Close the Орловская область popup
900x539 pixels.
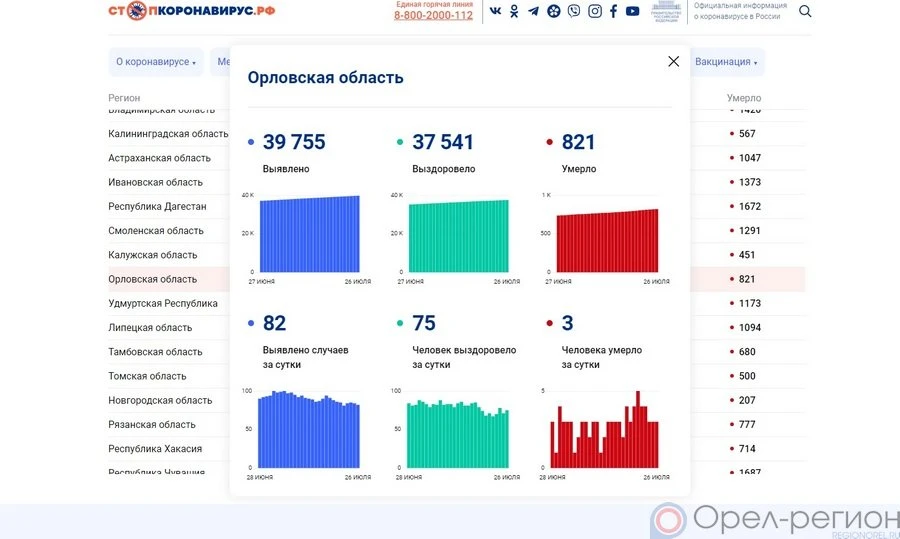[673, 61]
